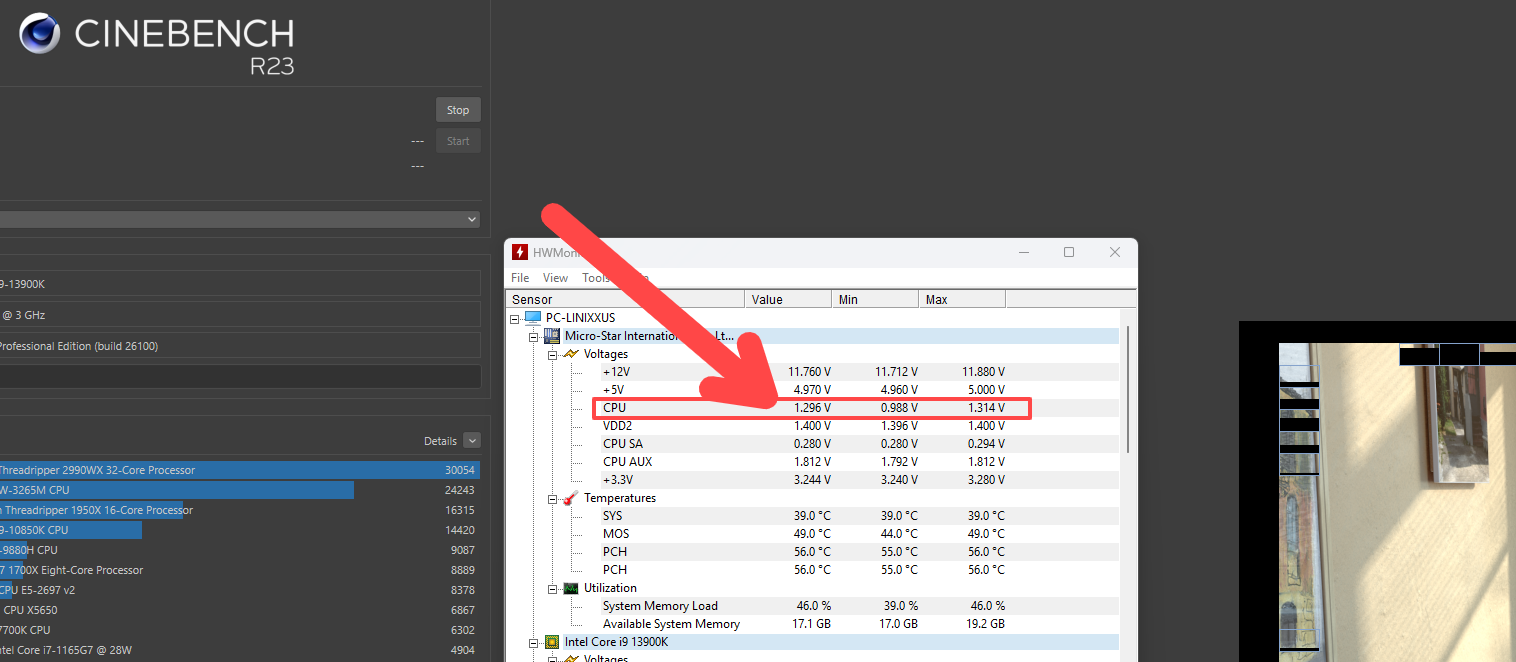The image size is (1516, 662).
Task: Close the HWMonitor window
Action: tap(1115, 252)
